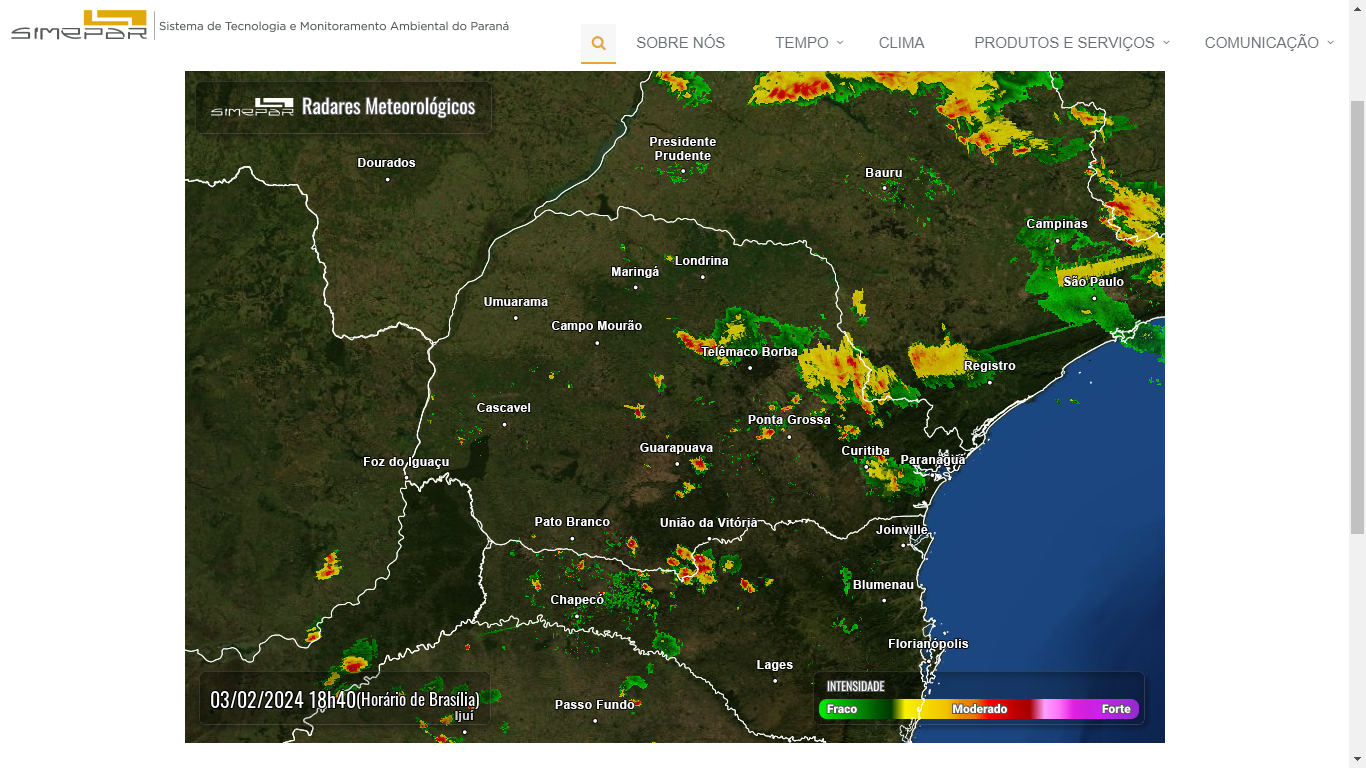Click the COMUNICAÇÃO link text
1366x768 pixels.
(x=1261, y=43)
